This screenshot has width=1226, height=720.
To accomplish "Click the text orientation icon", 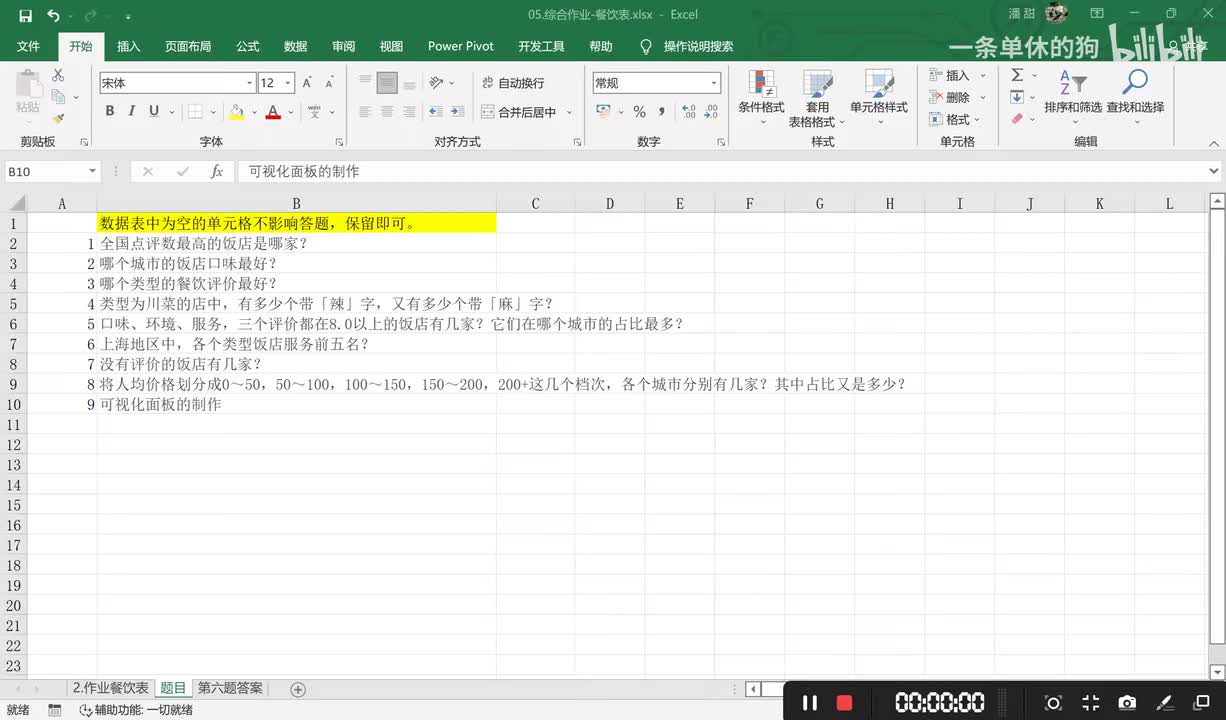I will click(436, 83).
